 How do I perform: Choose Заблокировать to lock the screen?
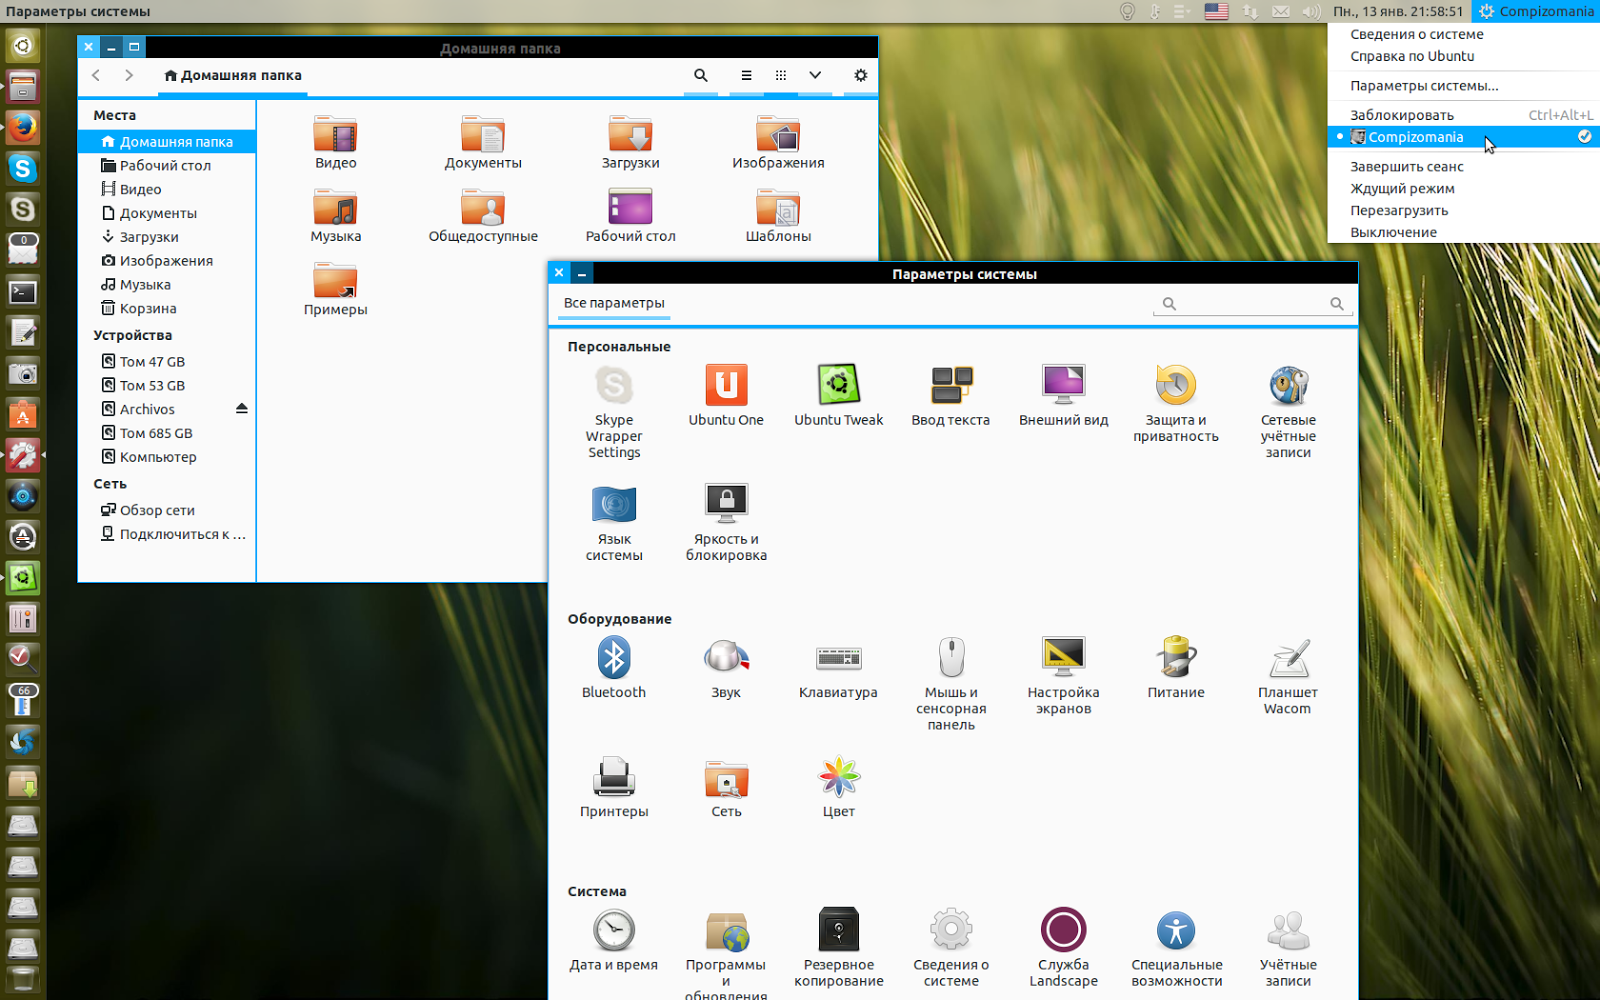[1464, 115]
